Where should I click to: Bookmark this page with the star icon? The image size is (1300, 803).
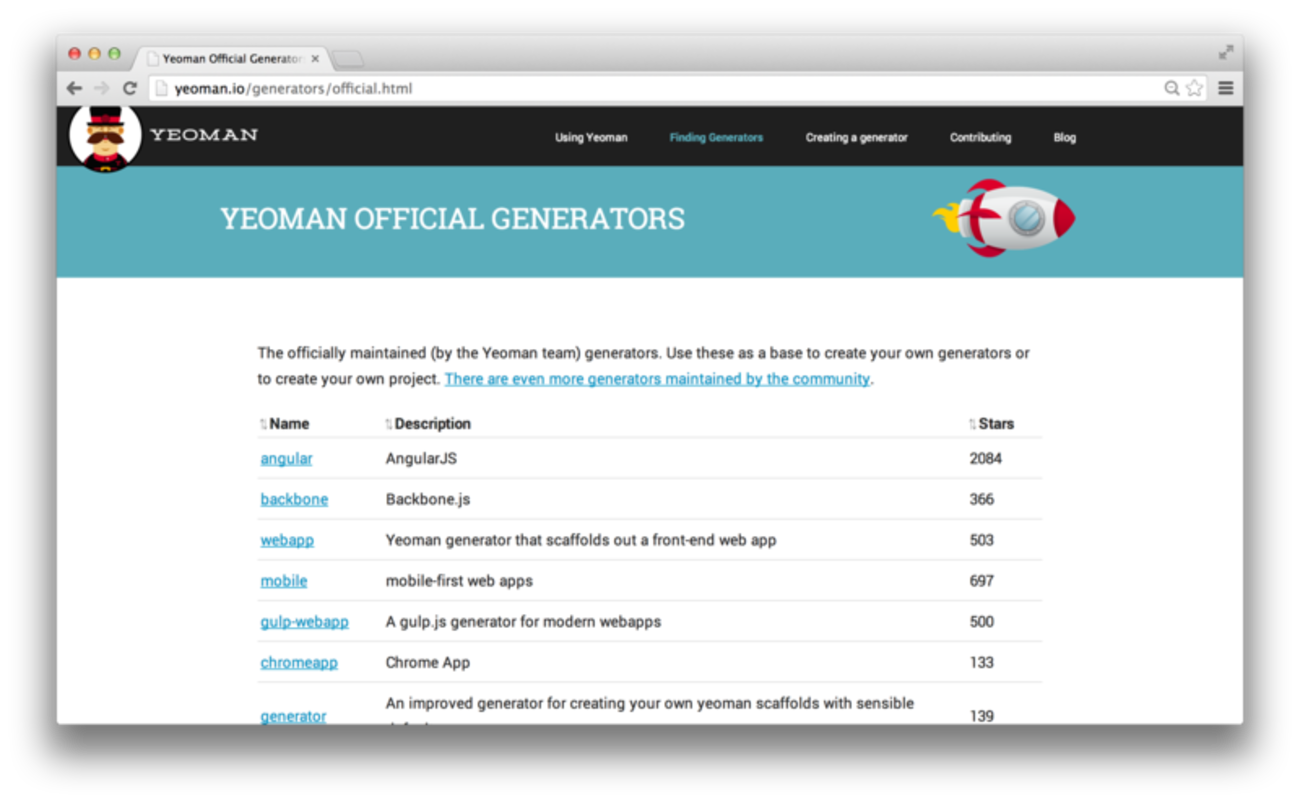coord(1194,88)
